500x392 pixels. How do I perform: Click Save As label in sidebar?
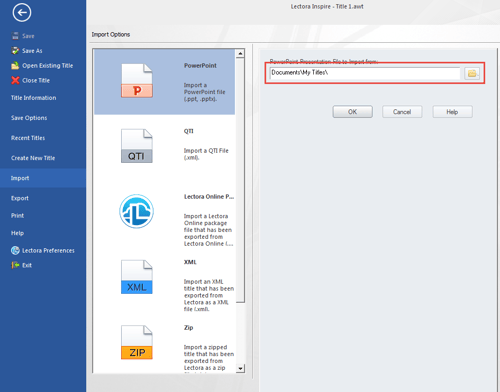pyautogui.click(x=32, y=51)
